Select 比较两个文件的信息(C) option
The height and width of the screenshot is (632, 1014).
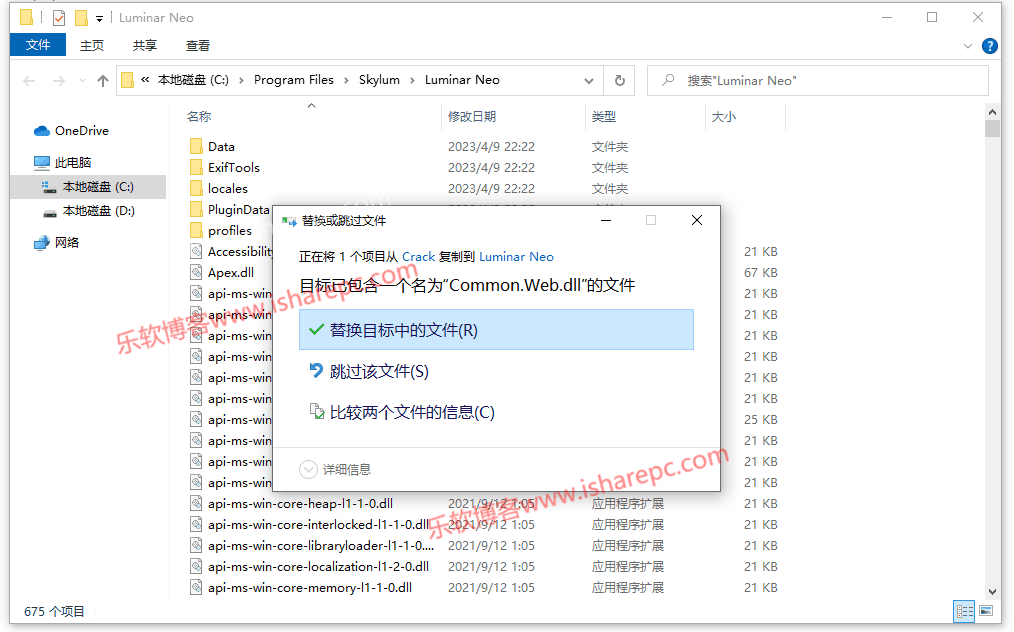point(411,412)
